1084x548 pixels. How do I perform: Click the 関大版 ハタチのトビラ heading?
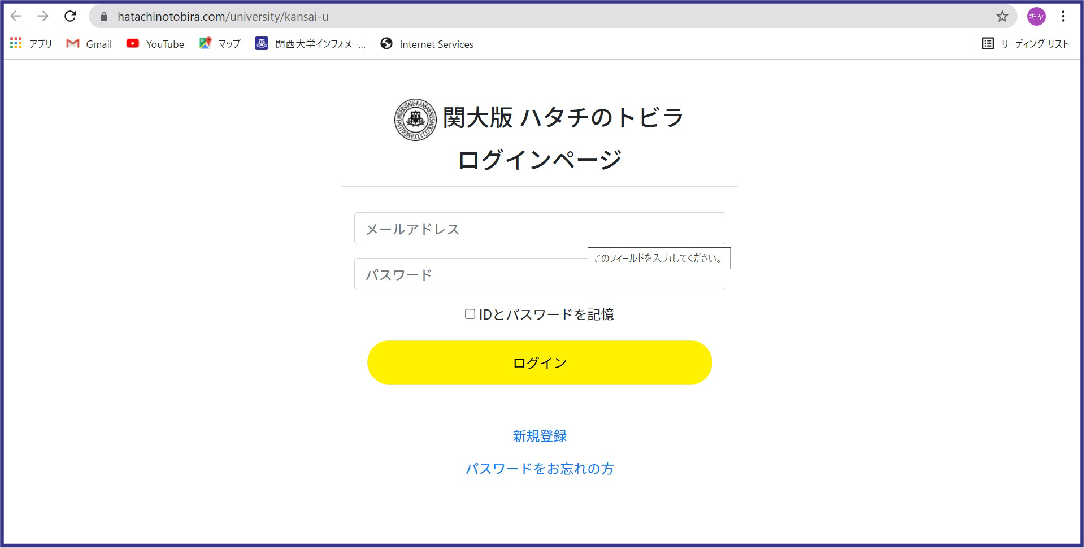click(563, 118)
